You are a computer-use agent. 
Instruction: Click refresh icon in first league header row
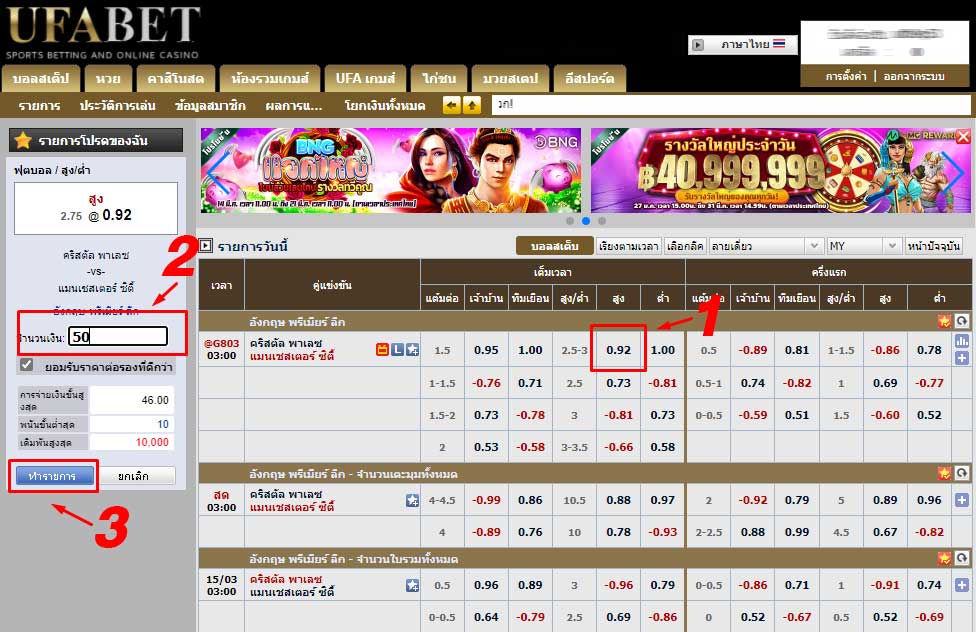[962, 321]
